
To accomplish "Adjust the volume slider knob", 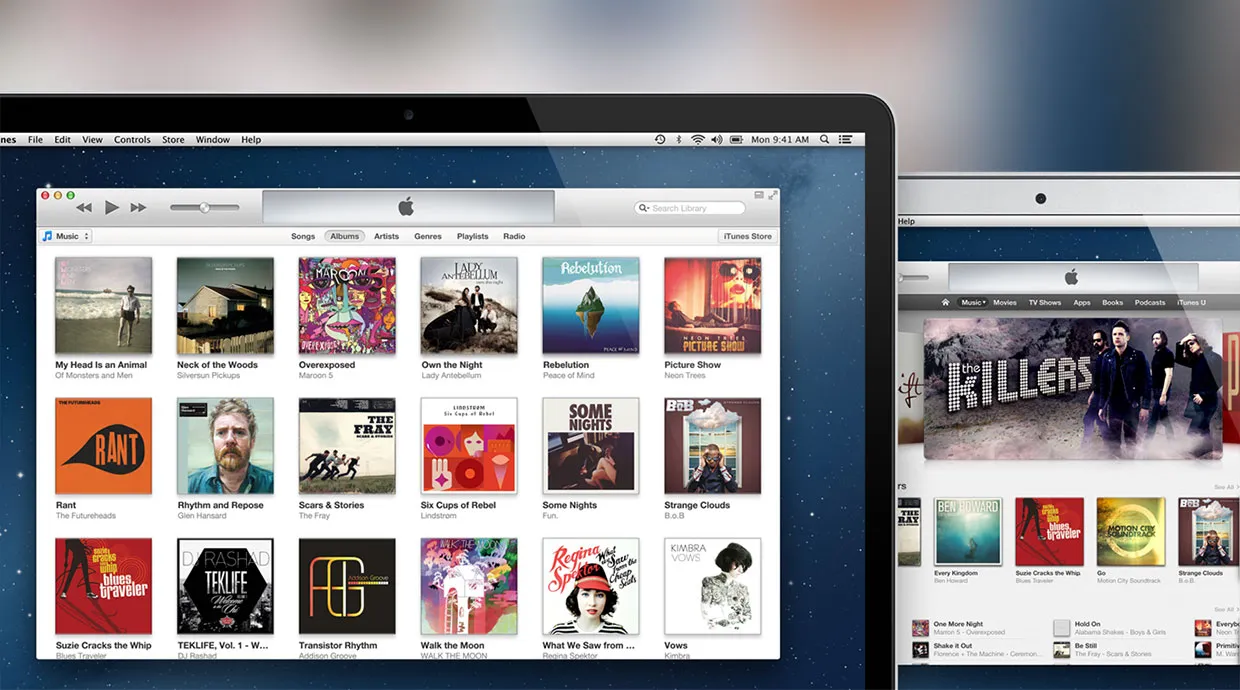I will point(204,208).
